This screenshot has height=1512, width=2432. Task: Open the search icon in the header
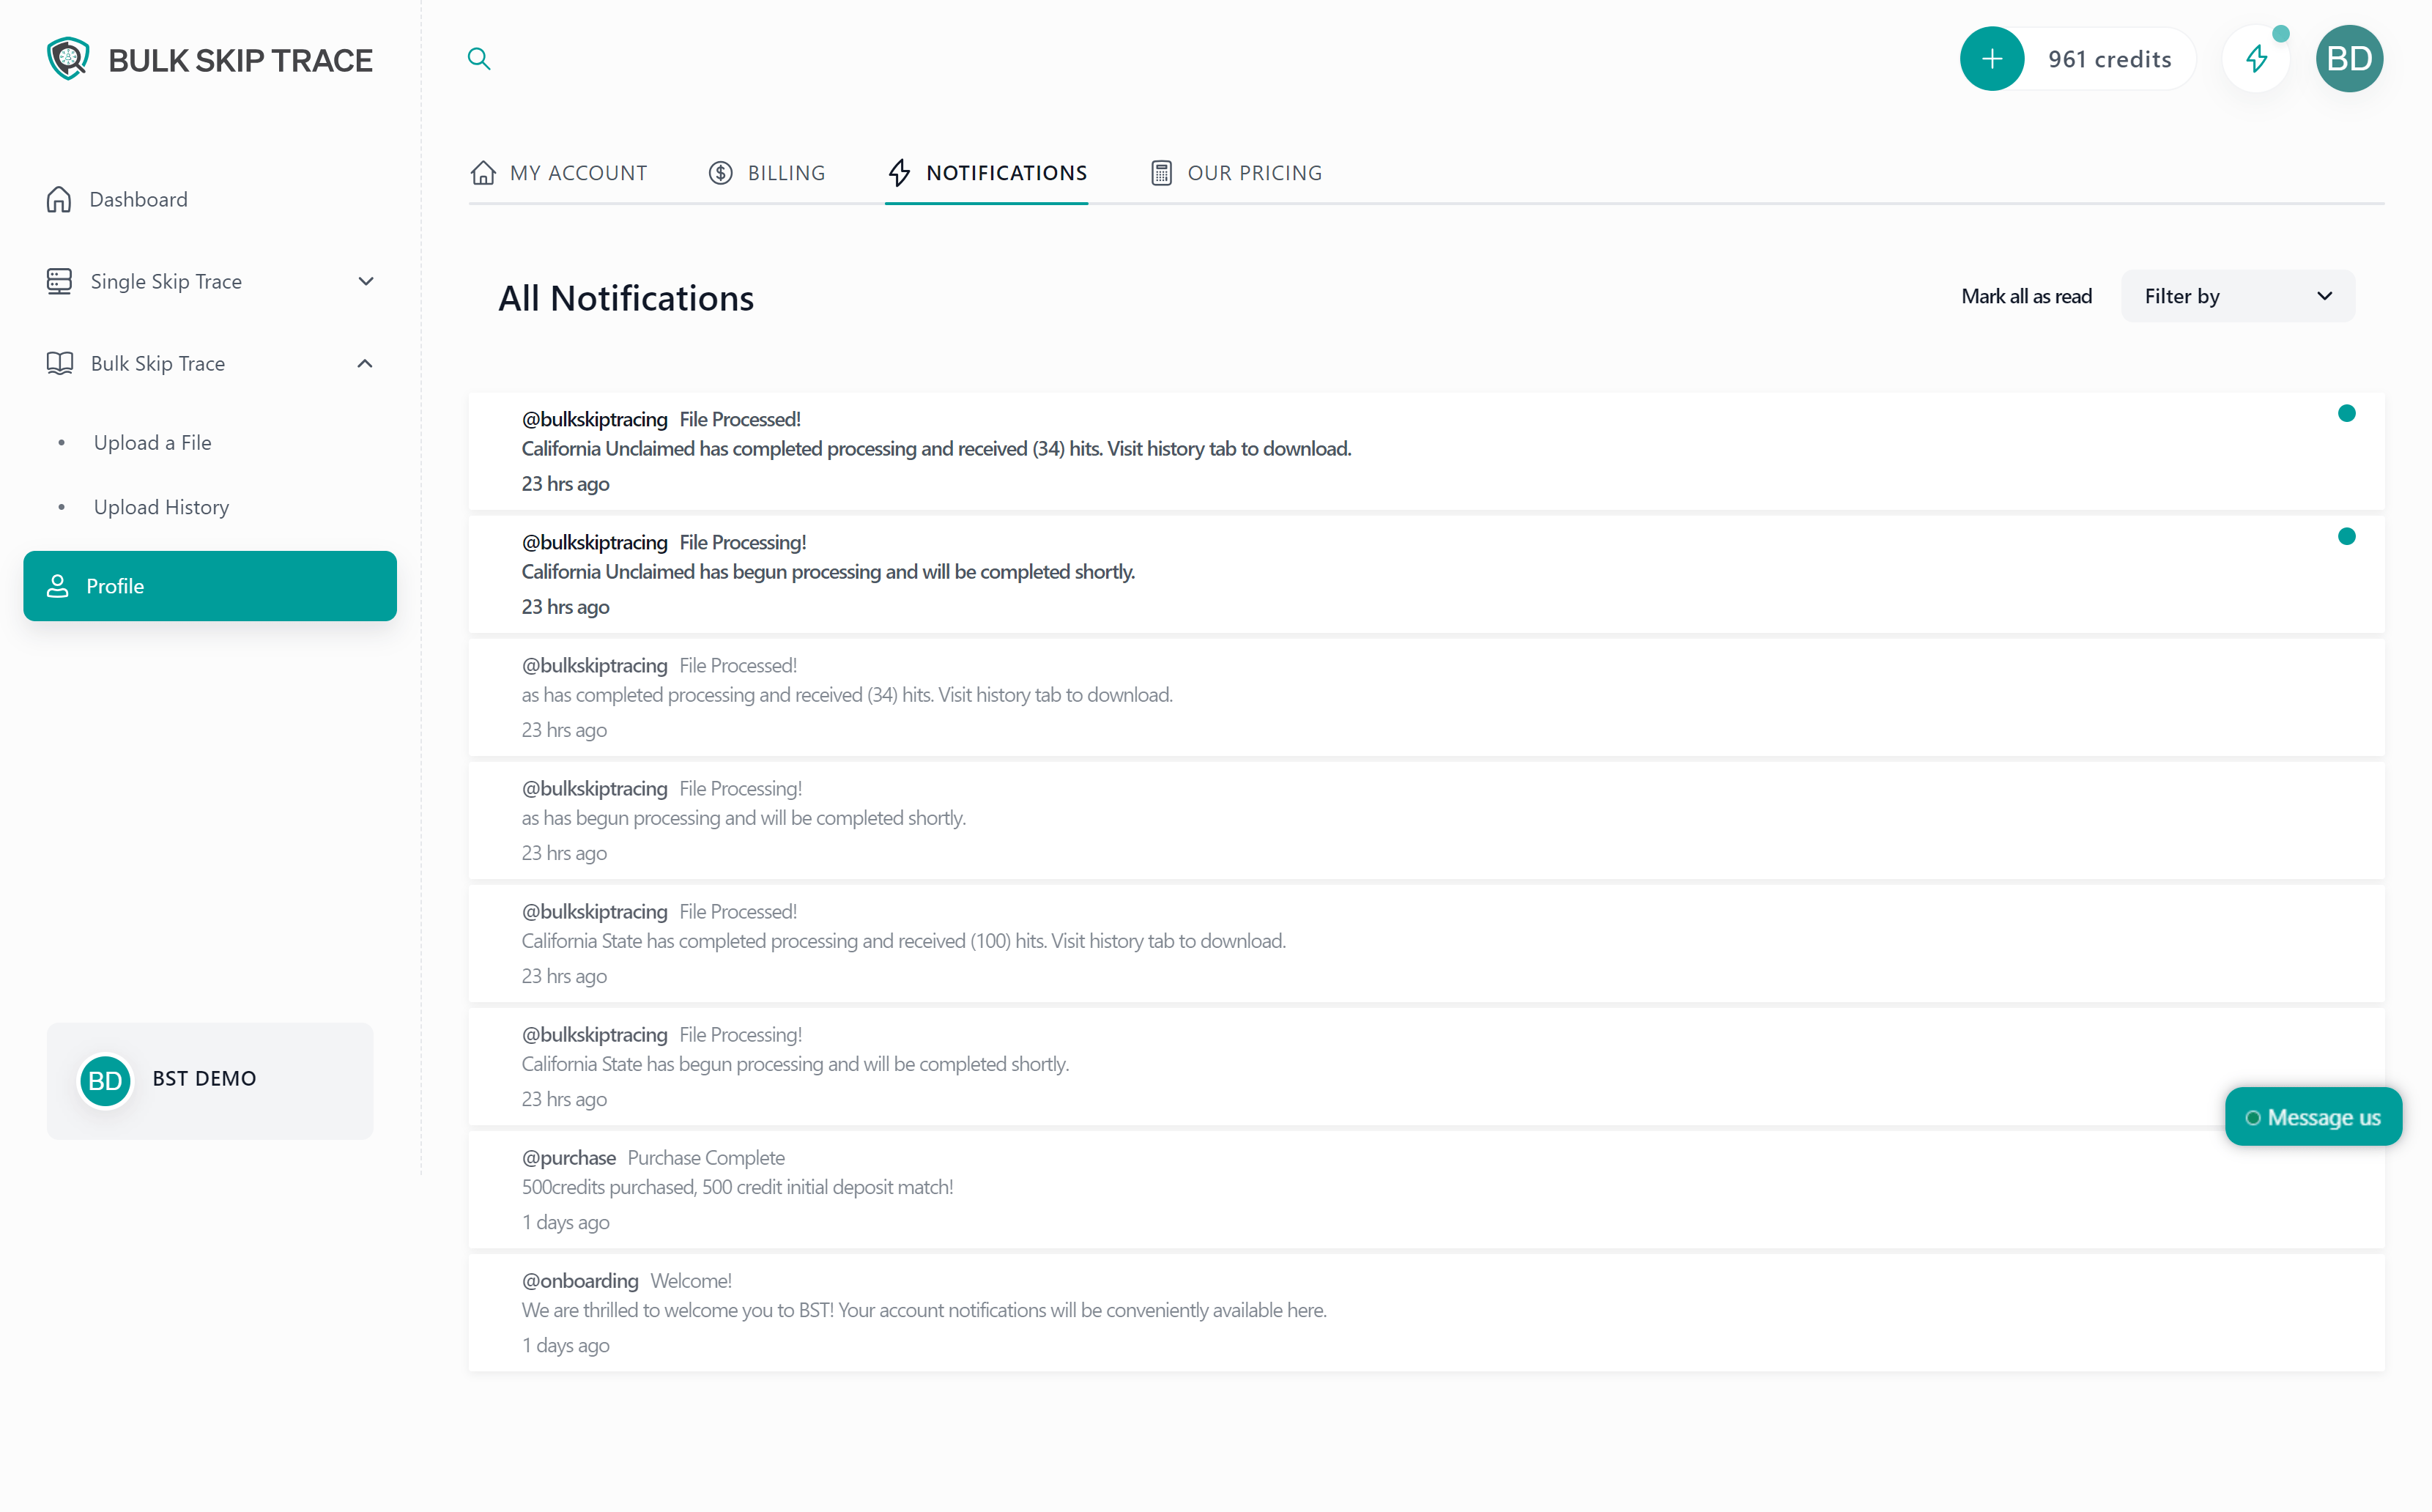pyautogui.click(x=480, y=59)
